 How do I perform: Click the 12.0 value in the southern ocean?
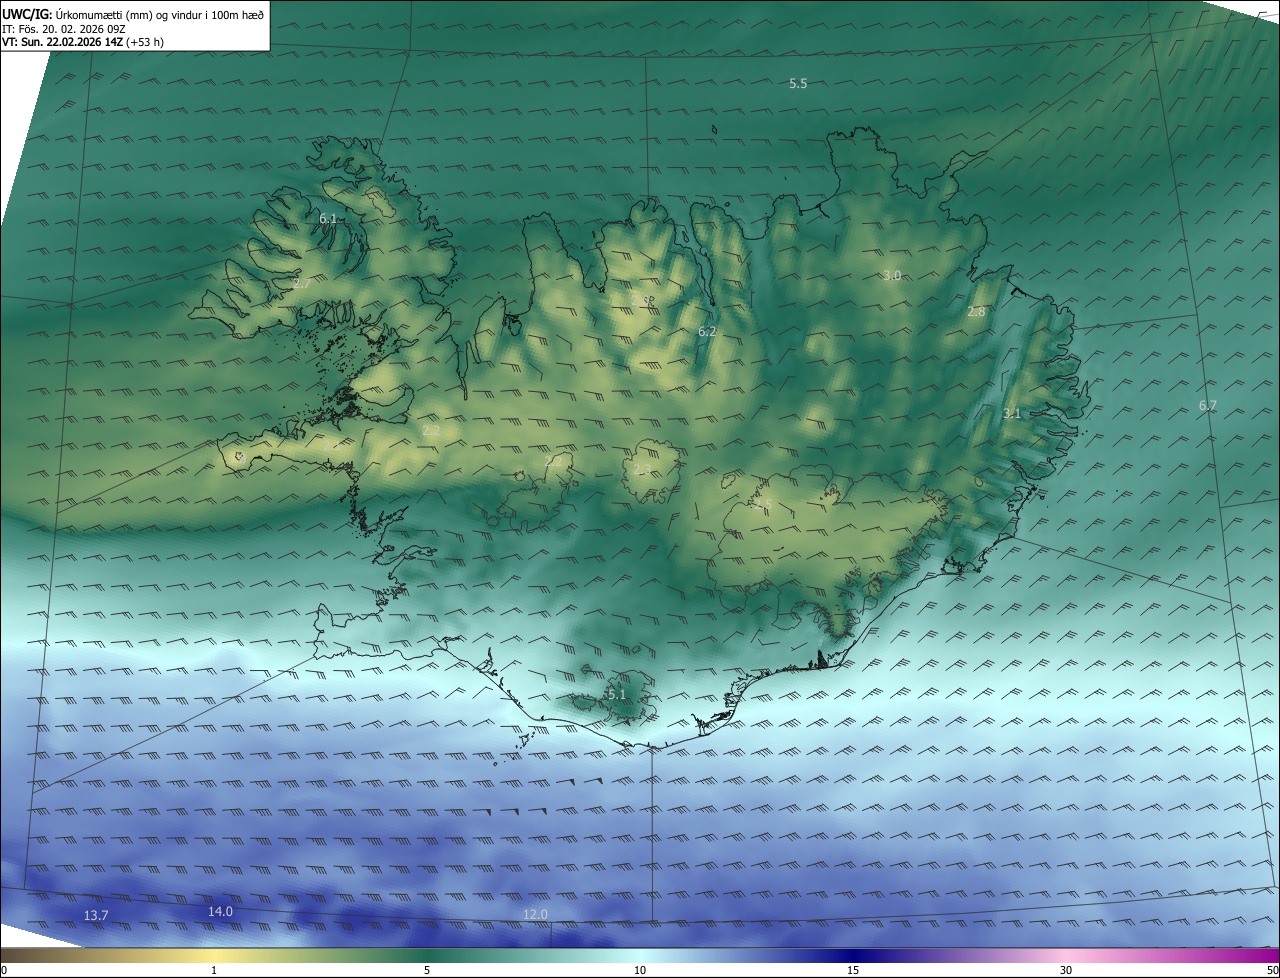point(535,914)
